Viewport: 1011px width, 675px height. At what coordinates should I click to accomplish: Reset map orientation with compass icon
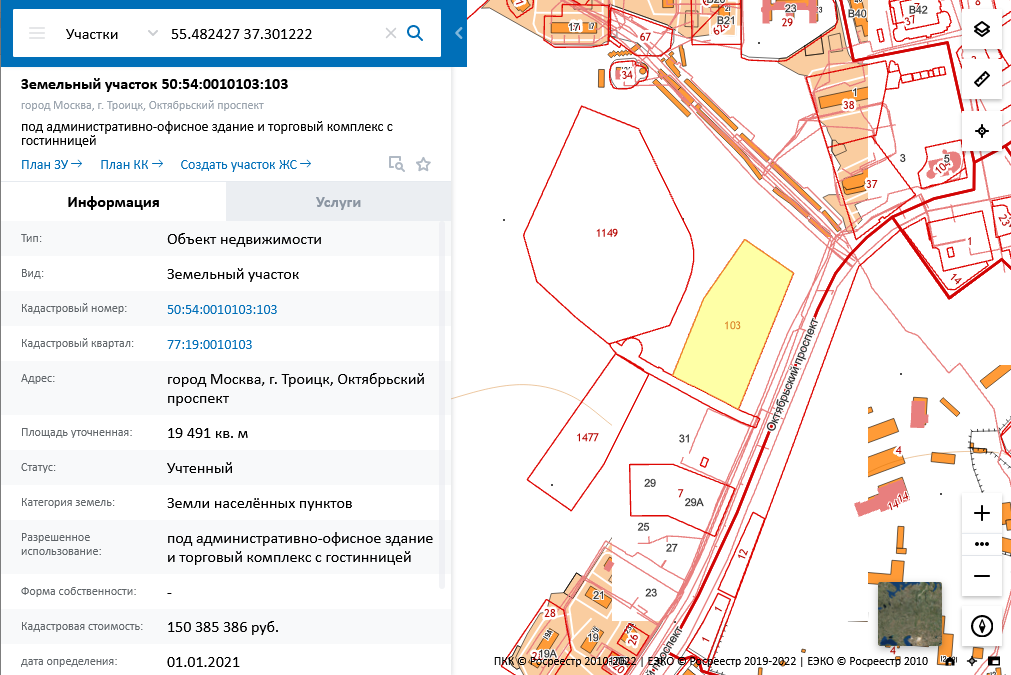pyautogui.click(x=982, y=626)
